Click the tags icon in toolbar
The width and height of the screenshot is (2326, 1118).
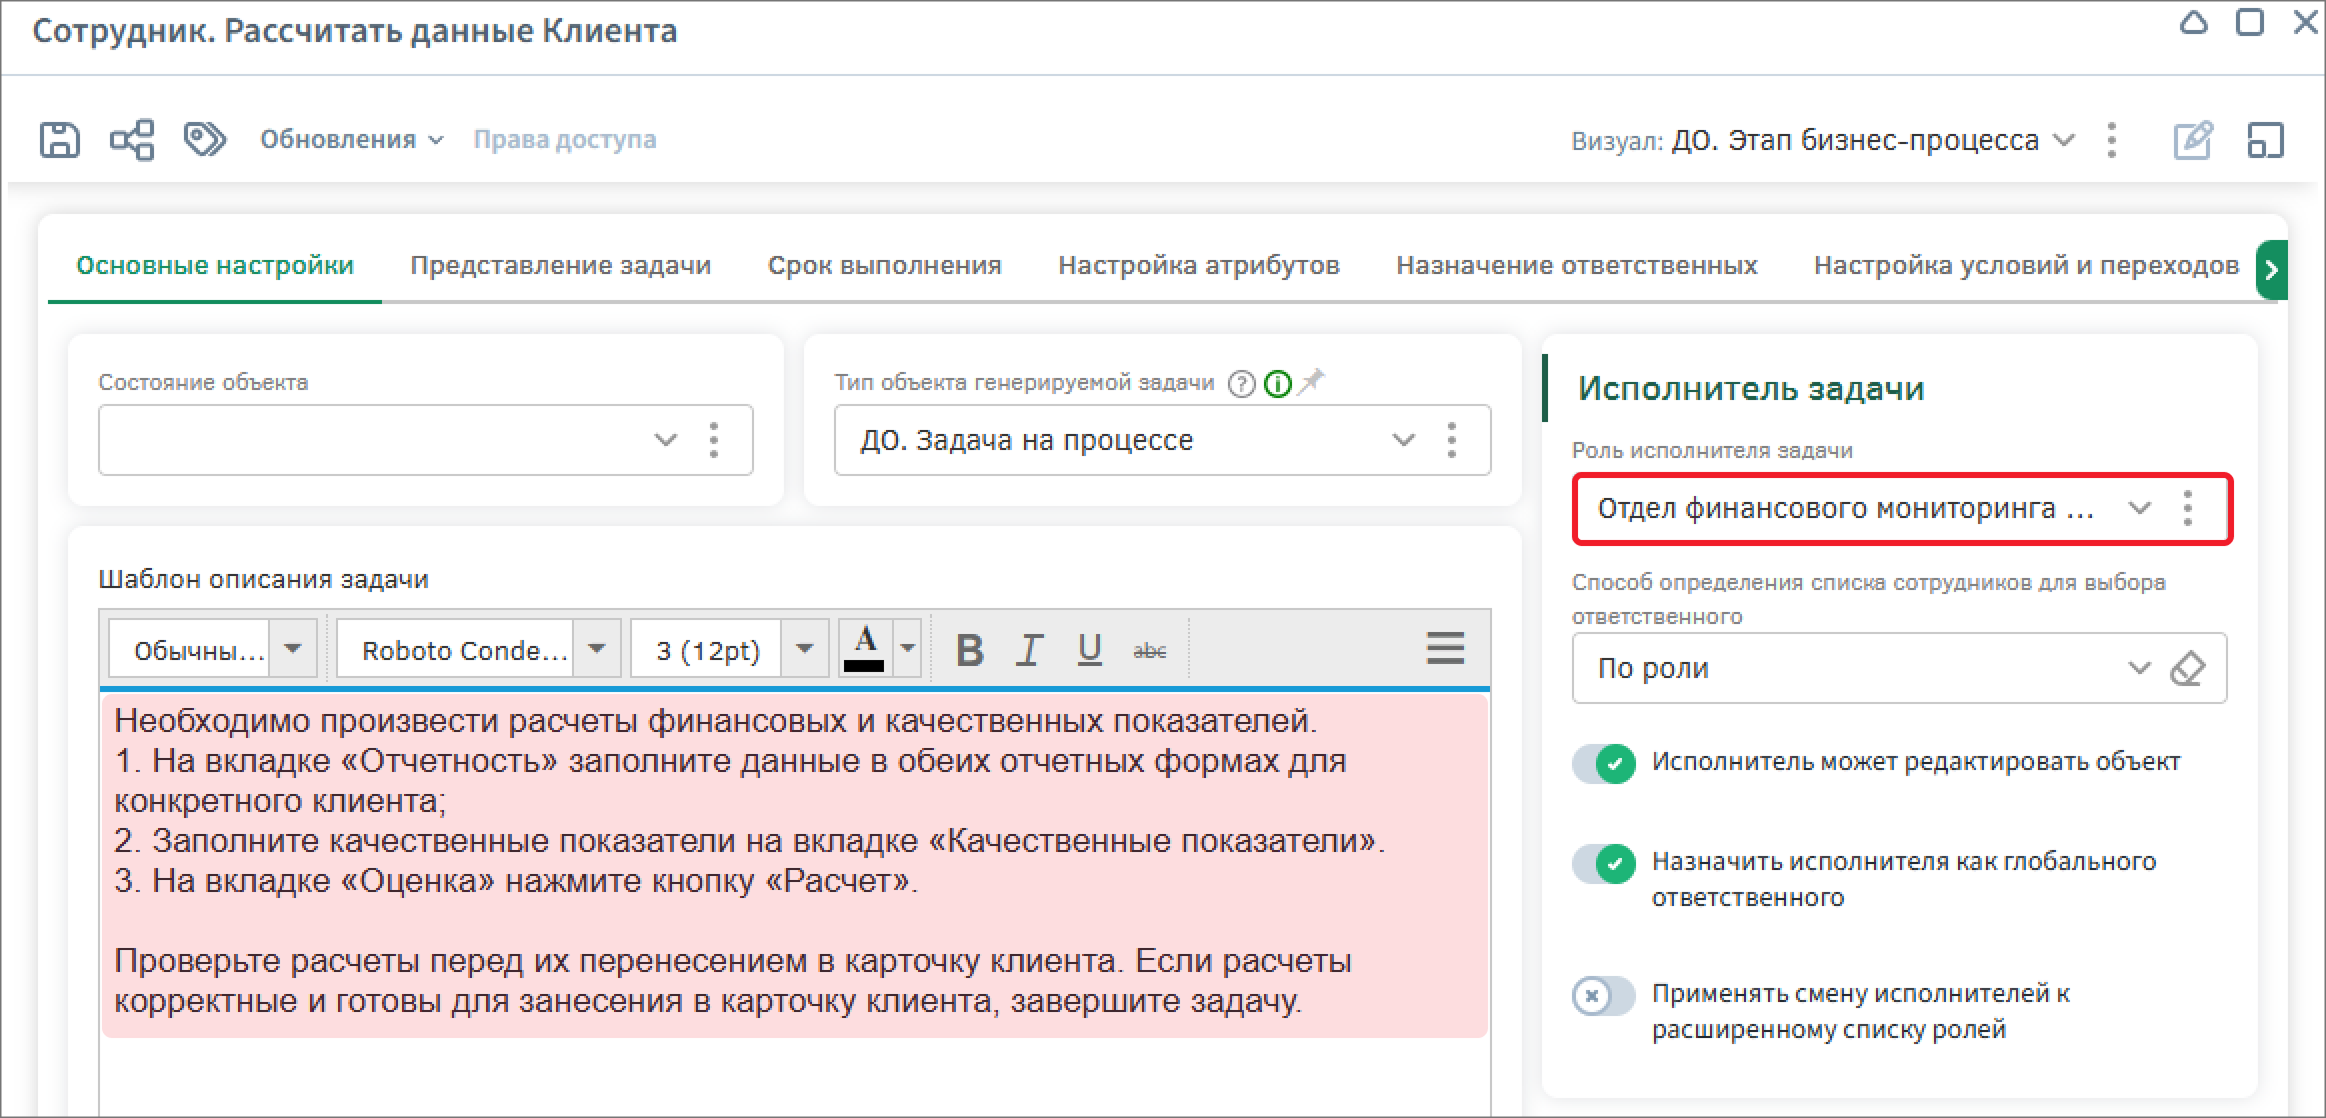pos(205,140)
